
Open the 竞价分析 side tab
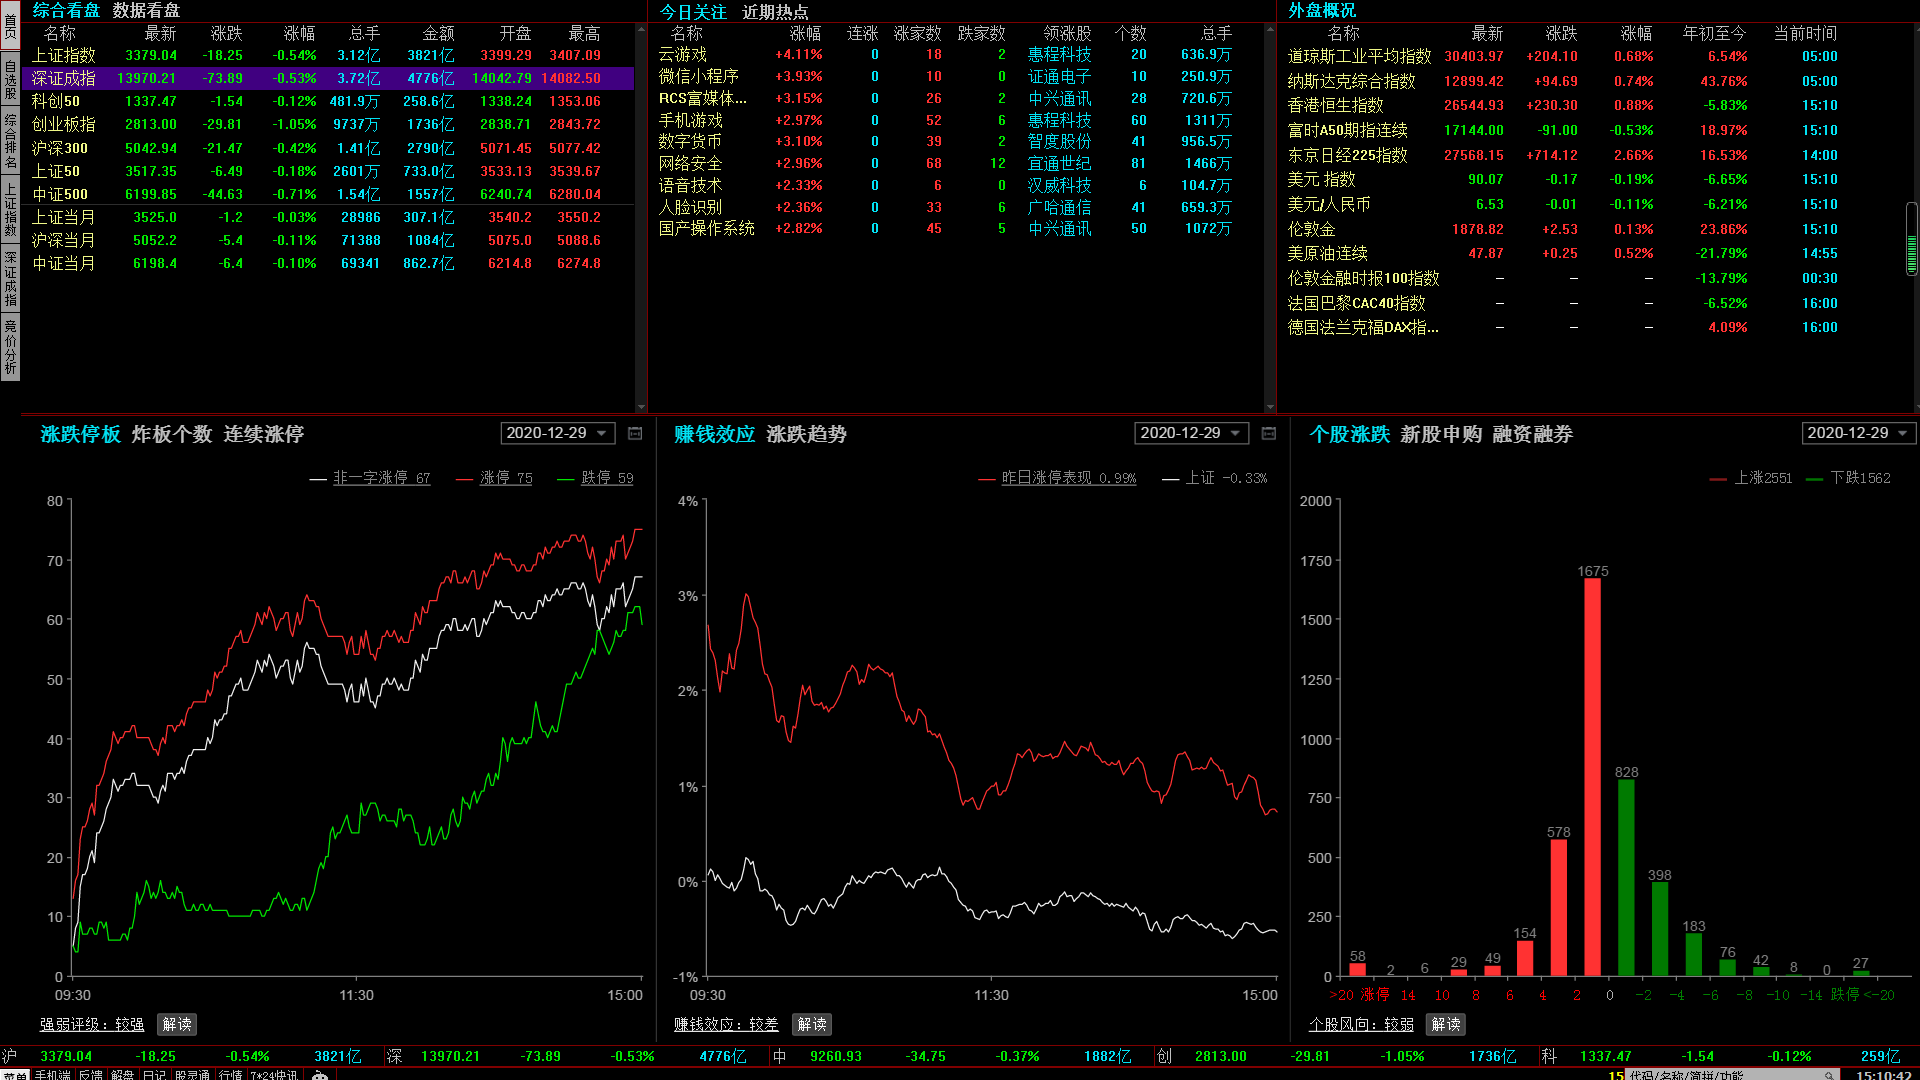click(10, 346)
